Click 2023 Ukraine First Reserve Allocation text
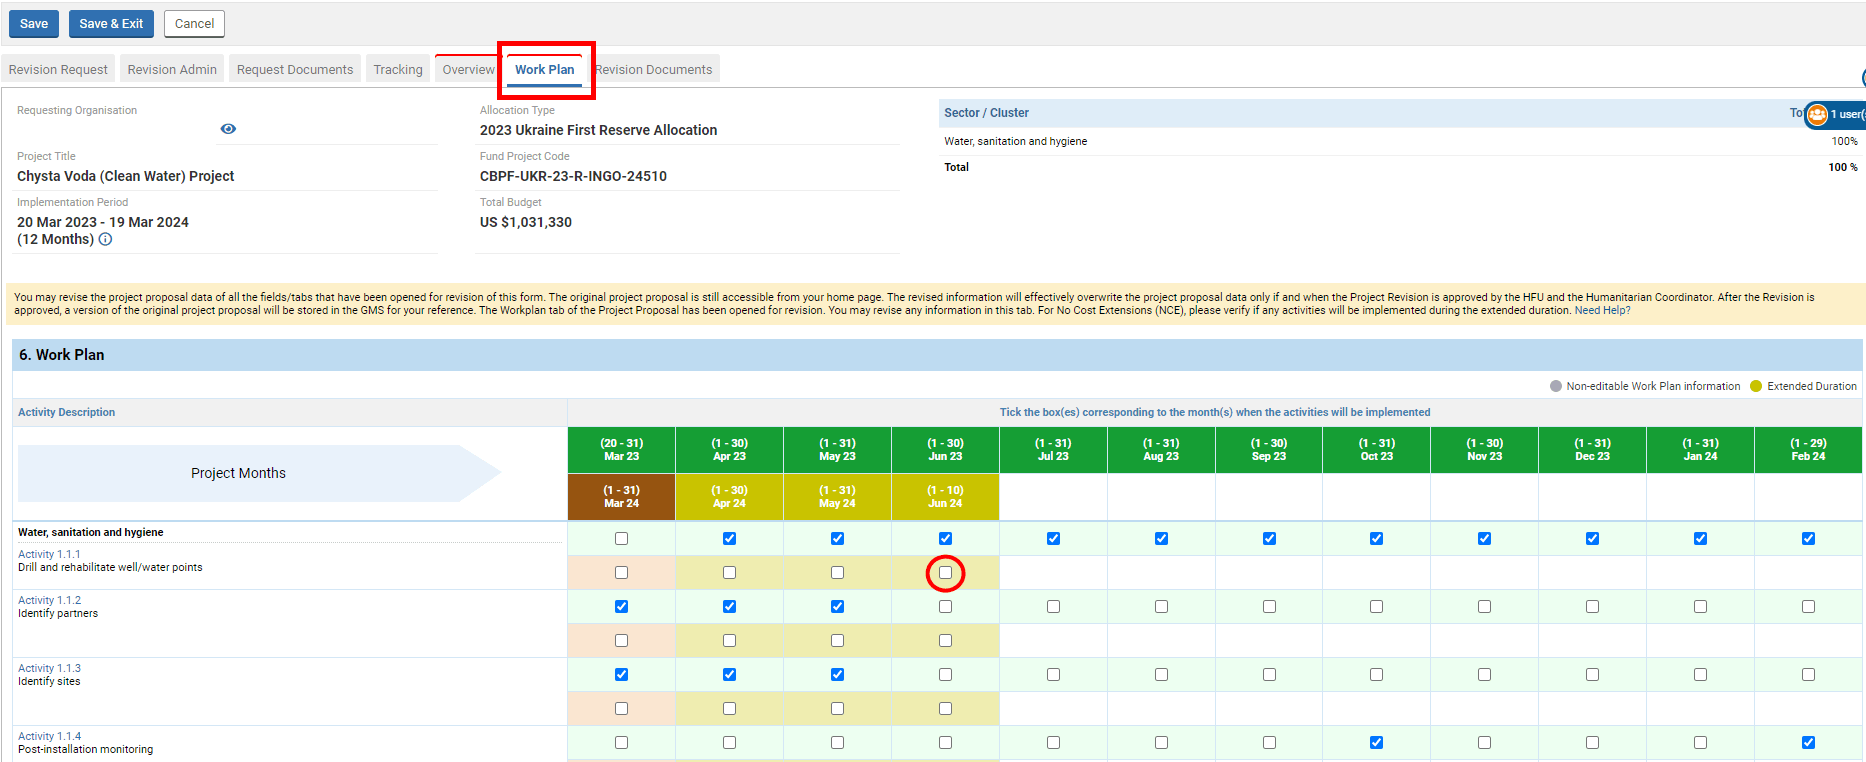 pos(598,130)
